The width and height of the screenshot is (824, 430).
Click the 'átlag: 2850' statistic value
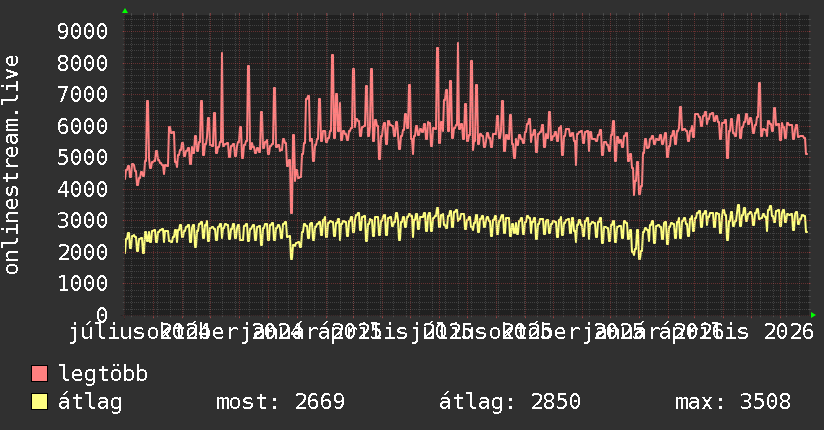coord(510,402)
